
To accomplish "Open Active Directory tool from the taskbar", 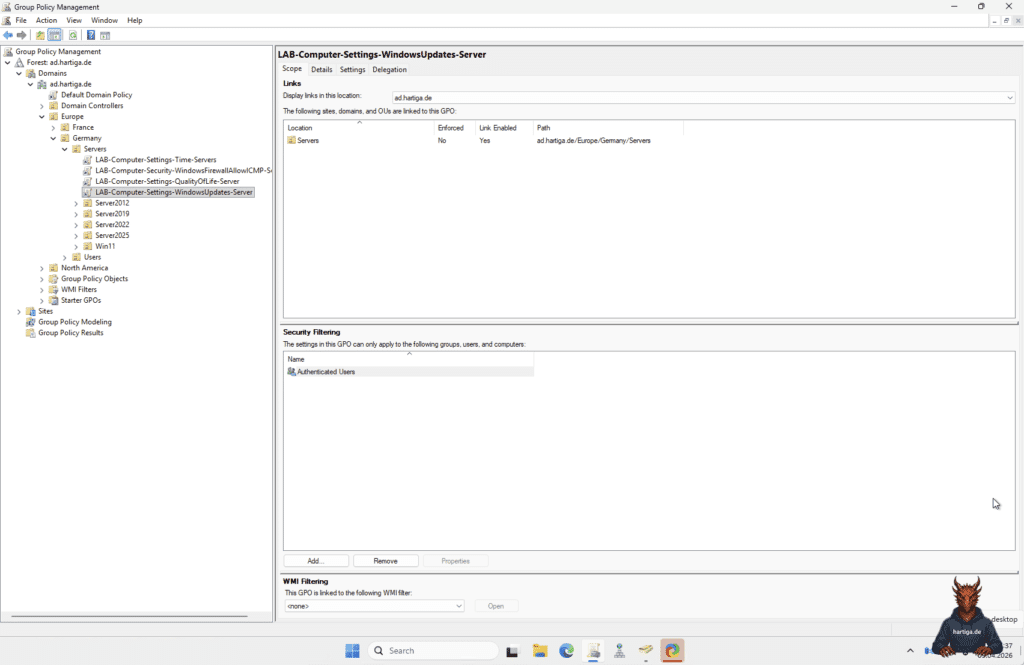I will click(x=620, y=650).
